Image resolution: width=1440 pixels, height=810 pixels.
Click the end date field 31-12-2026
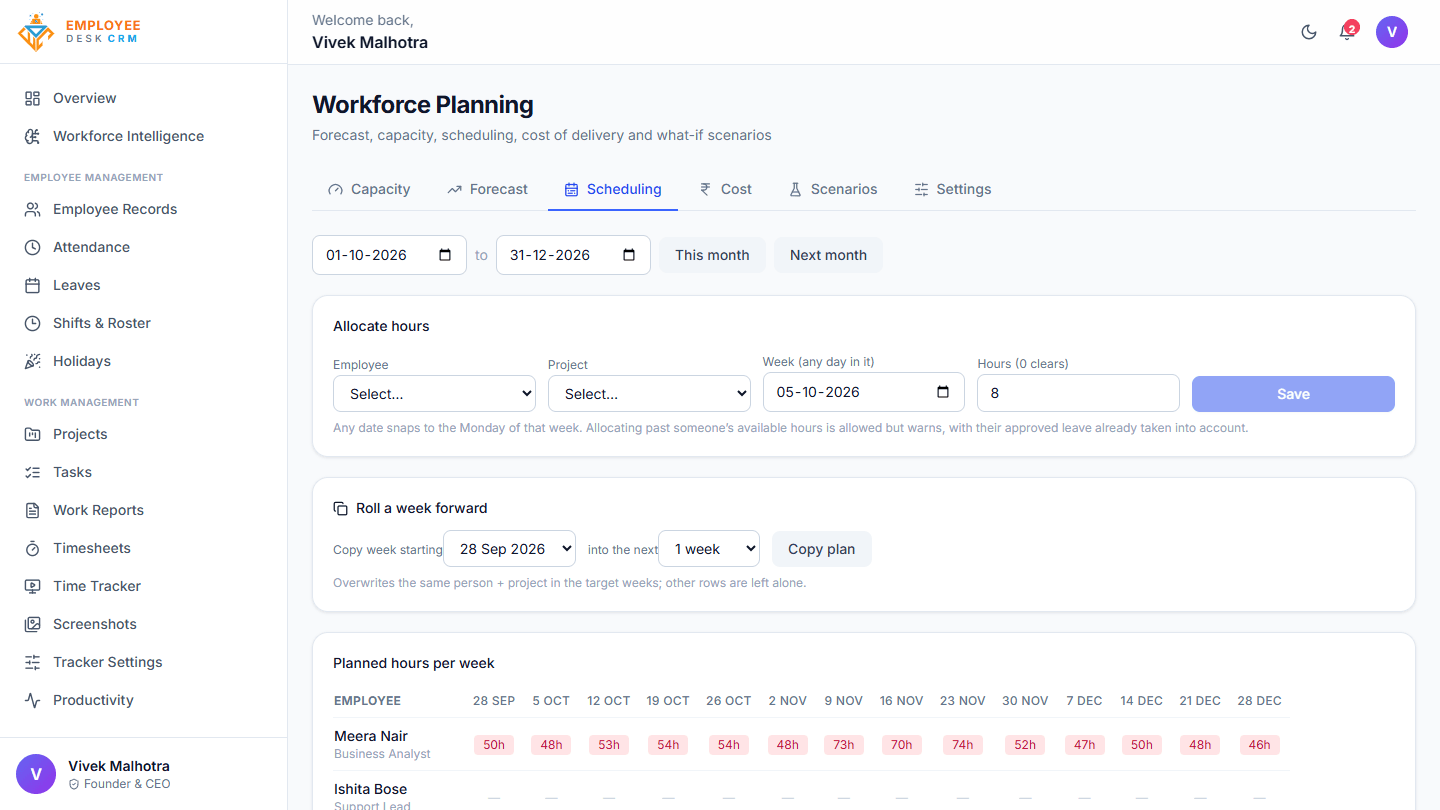coord(573,255)
